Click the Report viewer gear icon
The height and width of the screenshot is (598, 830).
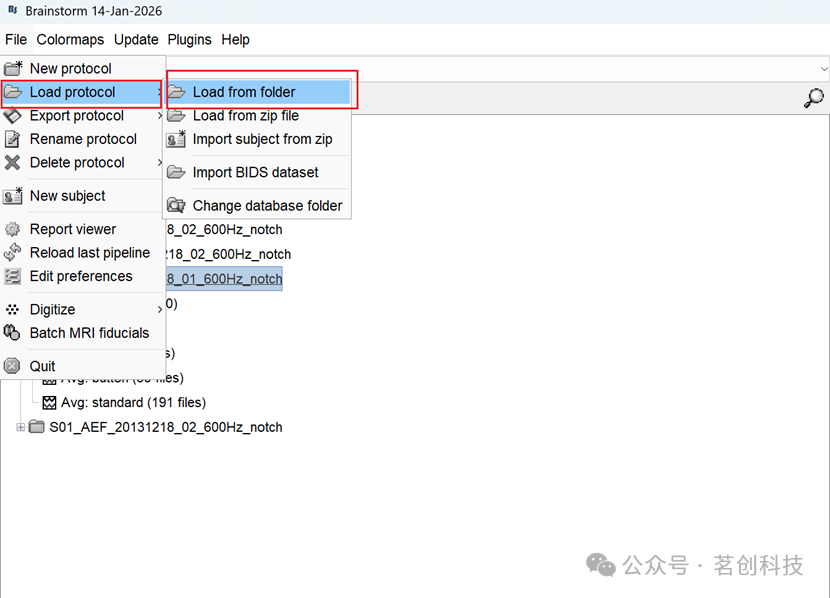[13, 229]
